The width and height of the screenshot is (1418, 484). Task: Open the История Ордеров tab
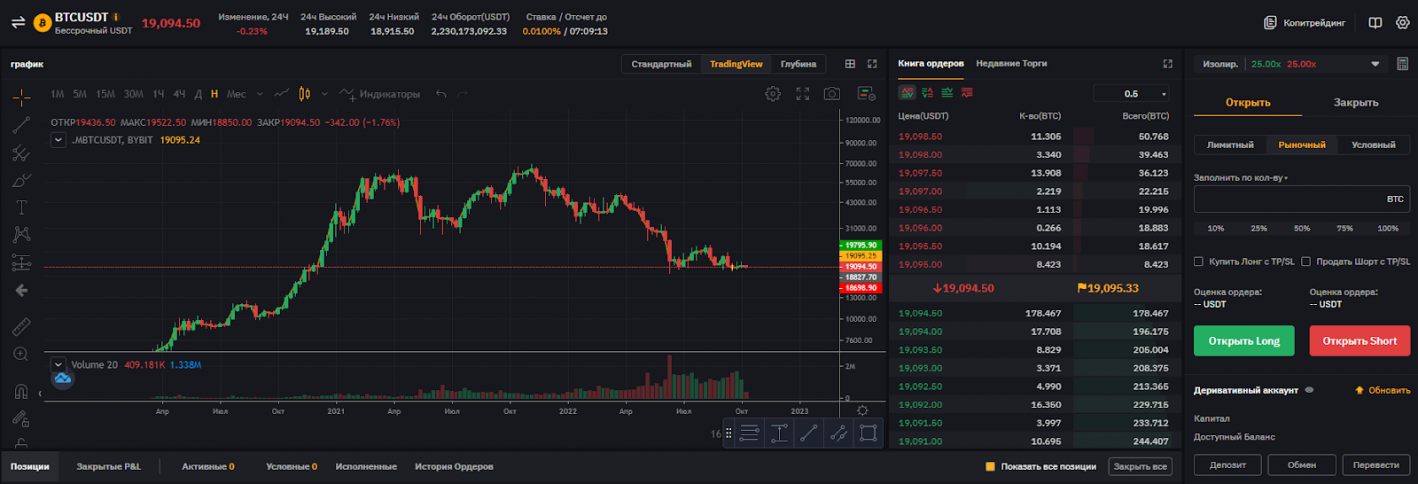click(454, 467)
